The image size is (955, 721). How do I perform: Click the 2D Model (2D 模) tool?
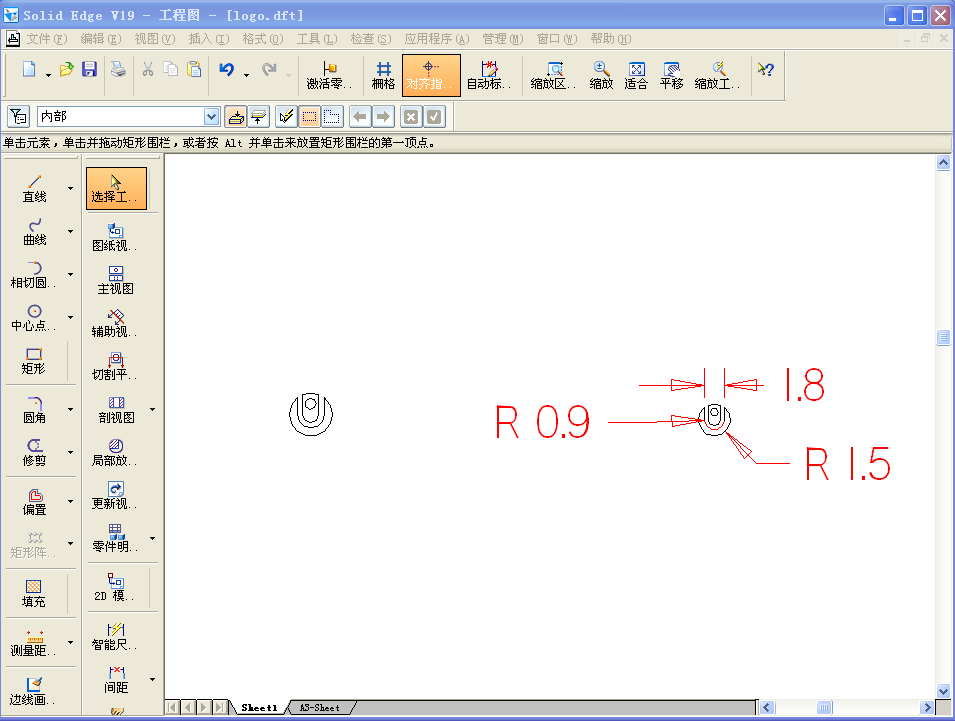point(116,588)
